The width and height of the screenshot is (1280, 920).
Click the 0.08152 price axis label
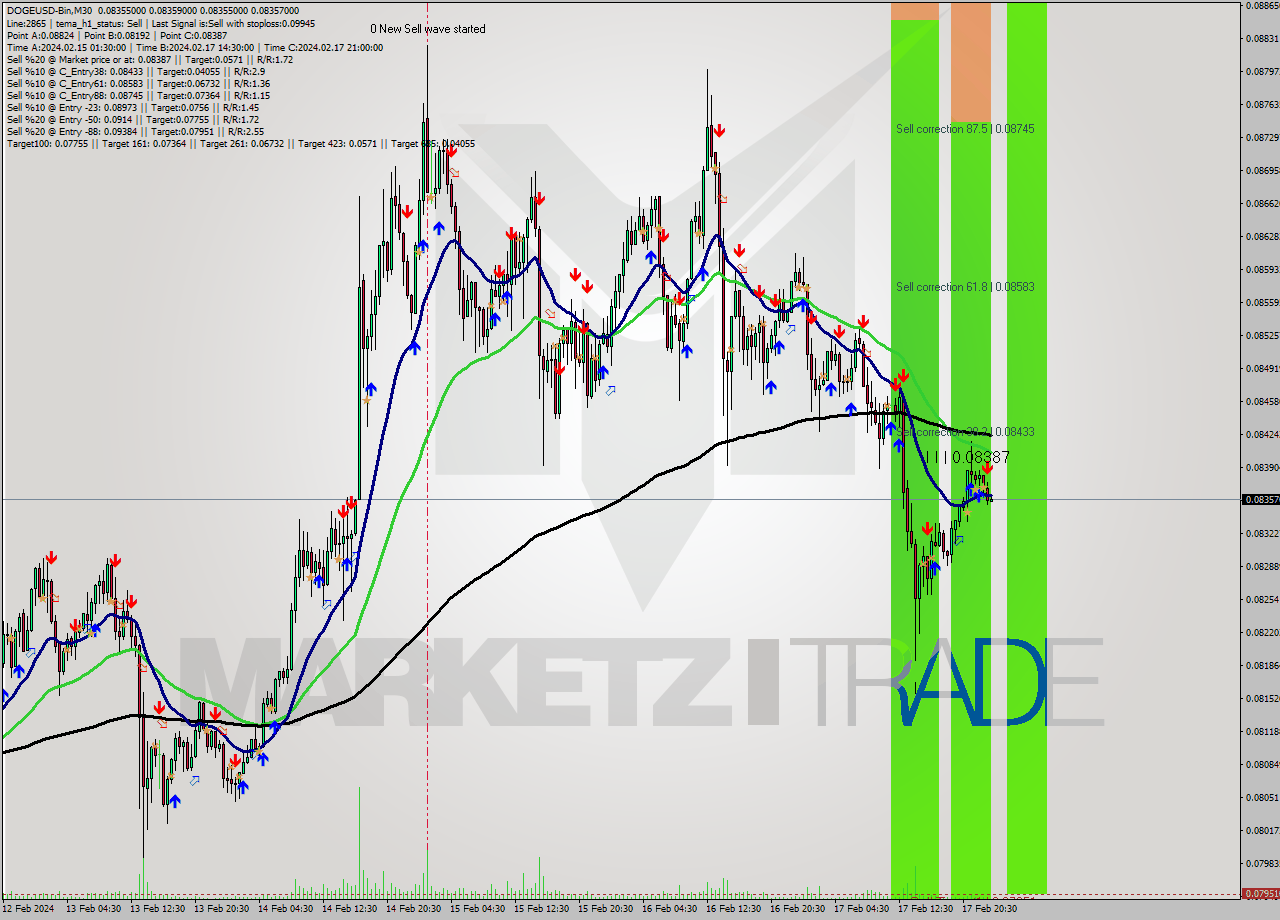(1262, 698)
